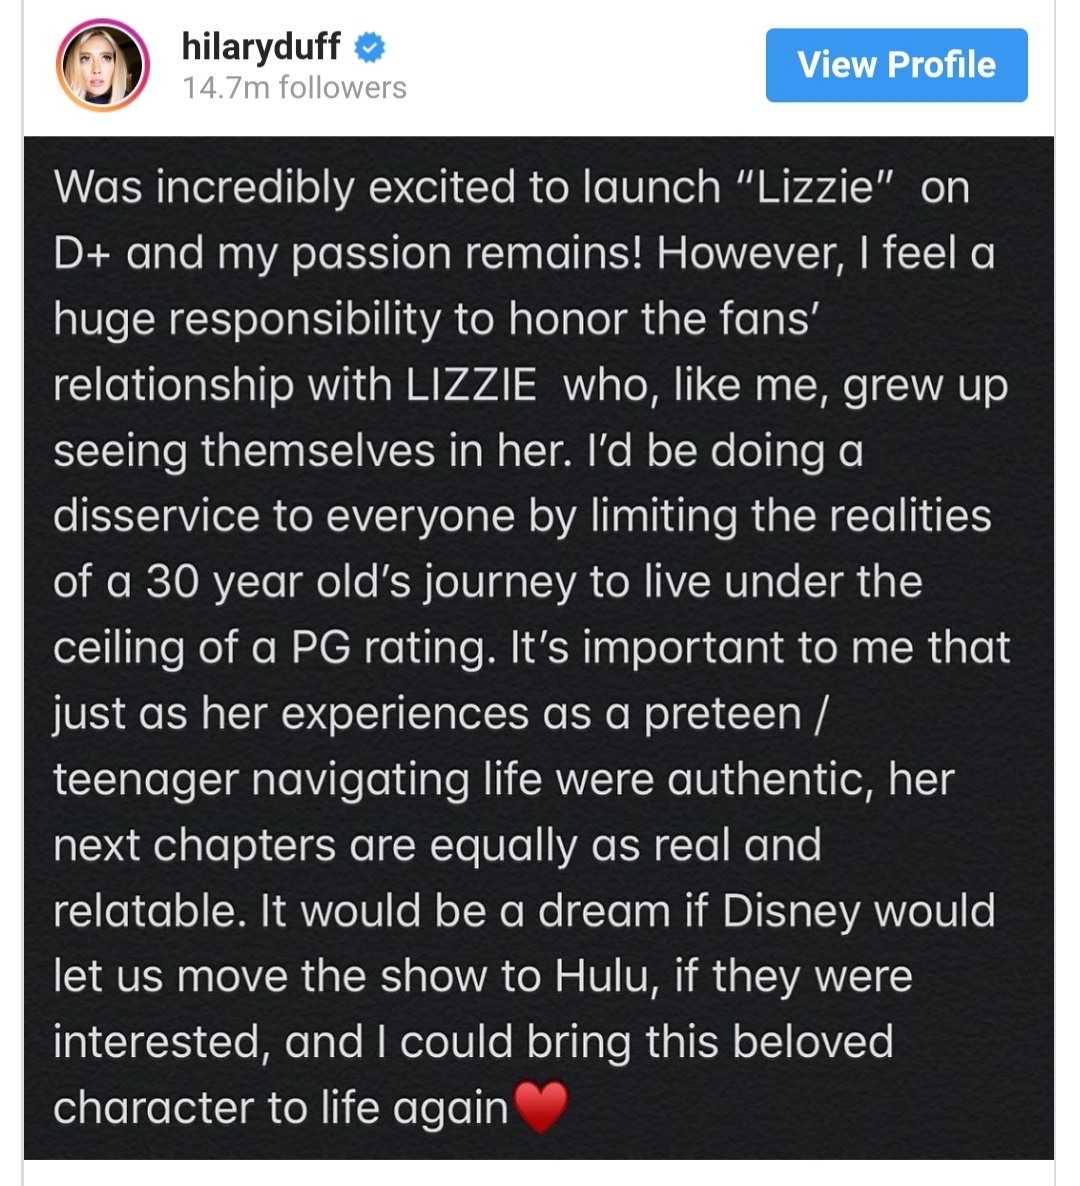Image resolution: width=1080 pixels, height=1186 pixels.
Task: Click the "D+" text in the post
Action: (x=82, y=253)
